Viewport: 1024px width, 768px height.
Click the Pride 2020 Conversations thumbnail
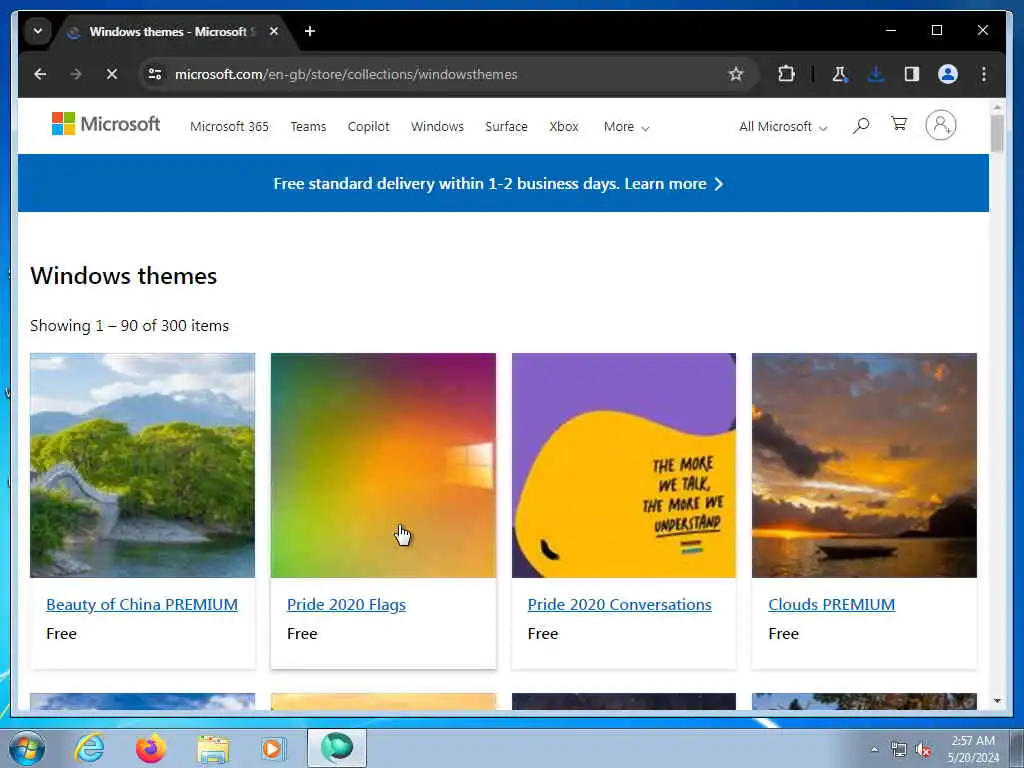pyautogui.click(x=624, y=465)
